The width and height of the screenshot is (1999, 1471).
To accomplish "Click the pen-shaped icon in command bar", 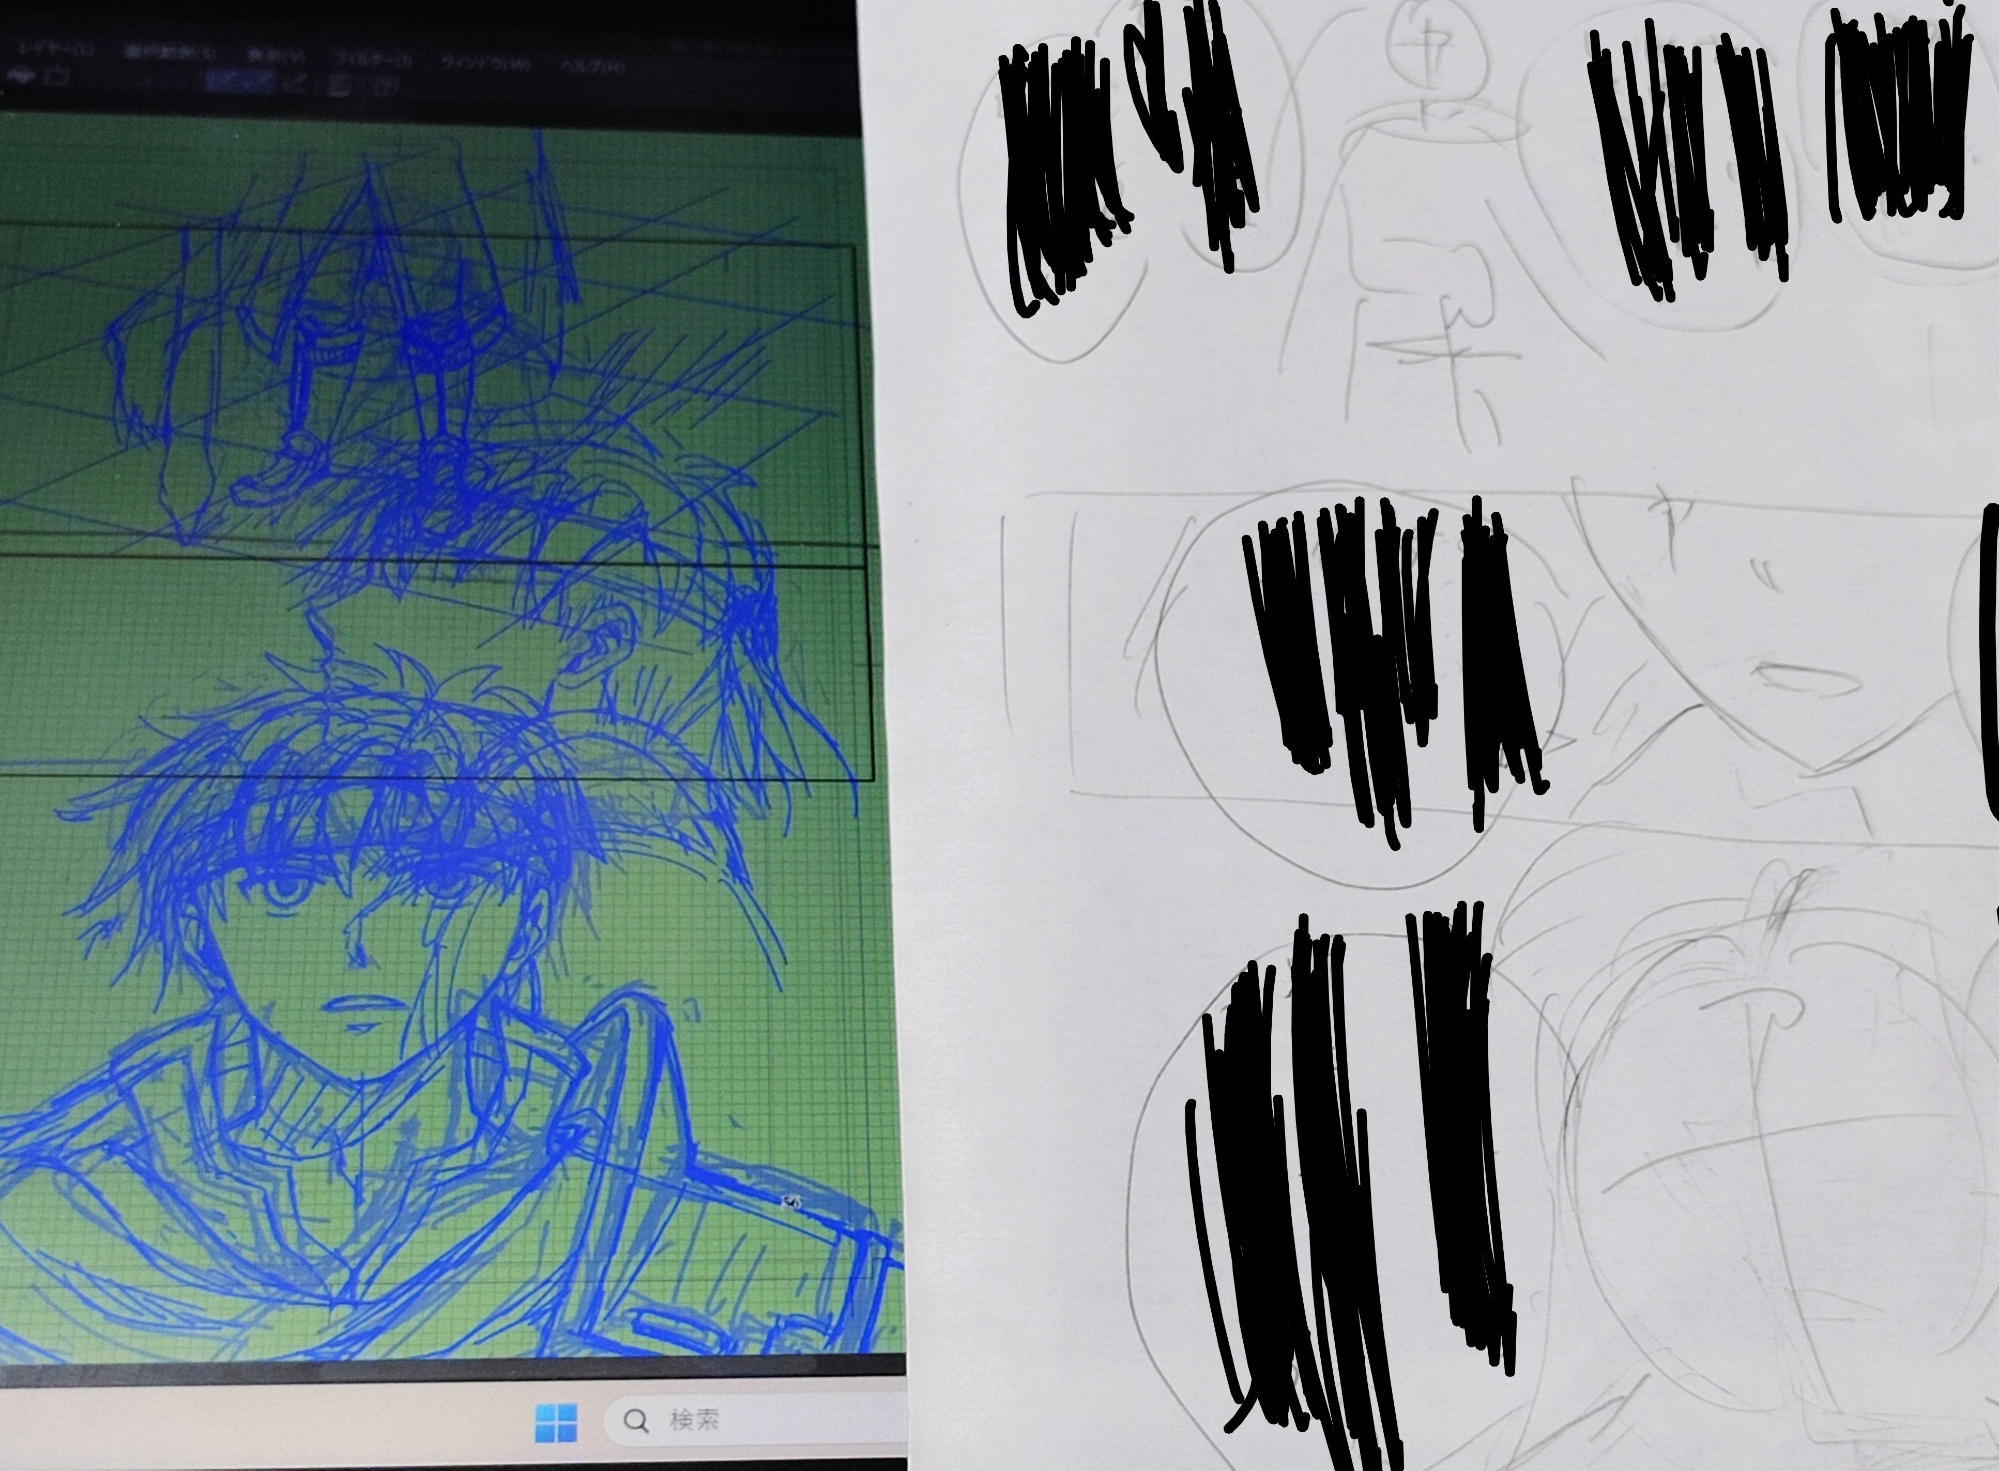I will [x=295, y=81].
